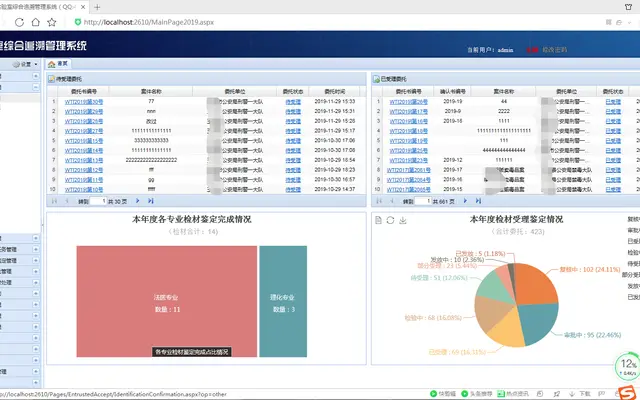Click the 理化专业 teal treemap block
This screenshot has width=640, height=400.
(x=283, y=301)
